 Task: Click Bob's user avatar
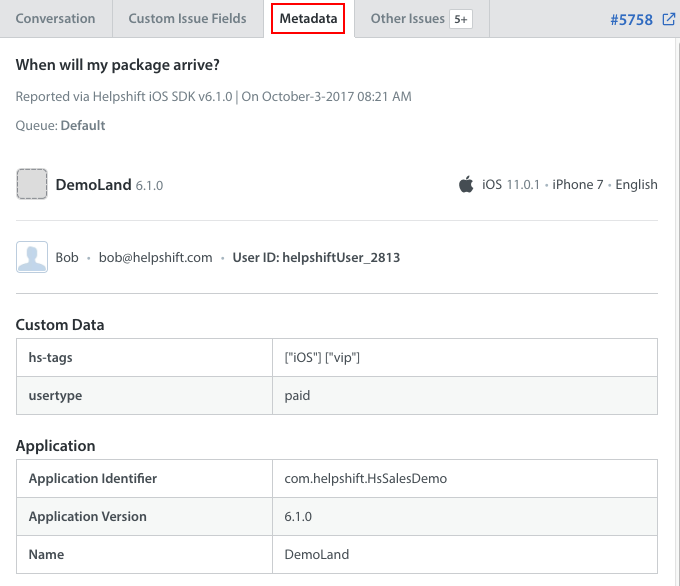(x=32, y=257)
